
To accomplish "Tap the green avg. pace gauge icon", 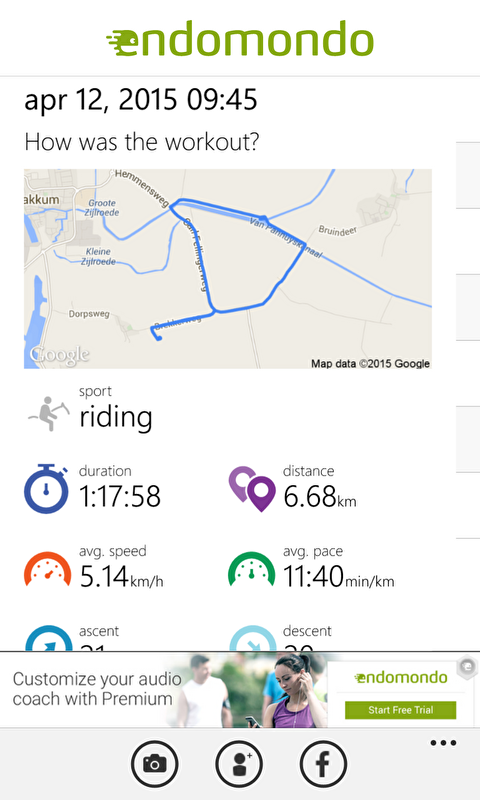I will [x=251, y=569].
